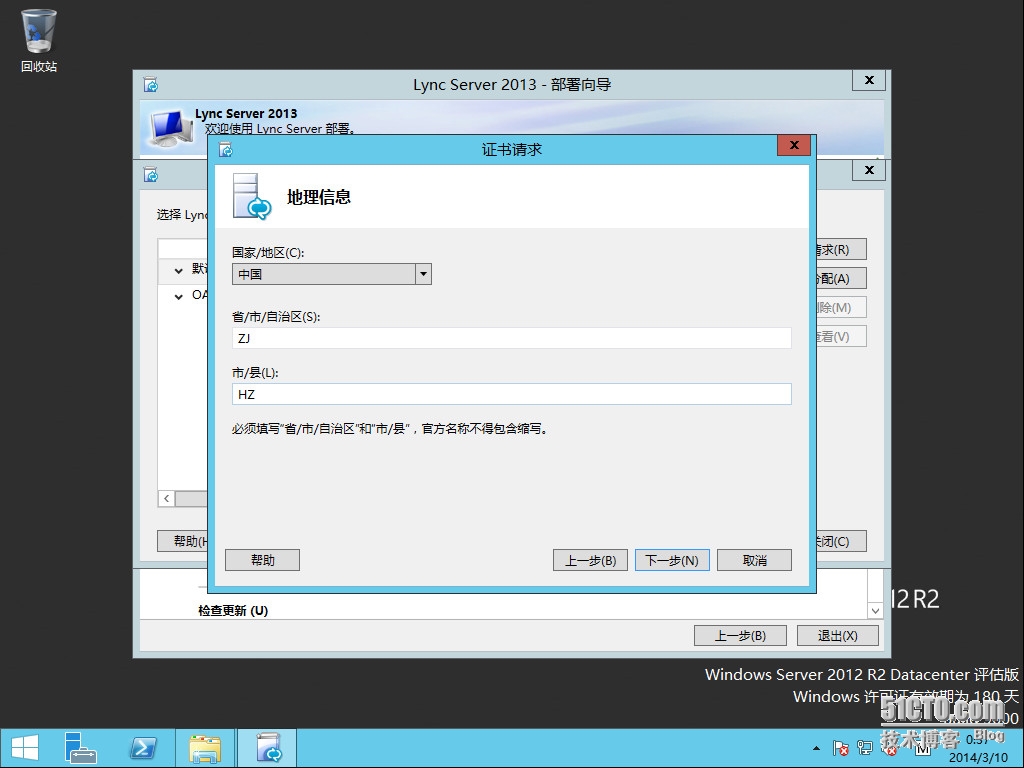
Task: Click the 帮助 button in certificate request dialog
Action: 263,560
